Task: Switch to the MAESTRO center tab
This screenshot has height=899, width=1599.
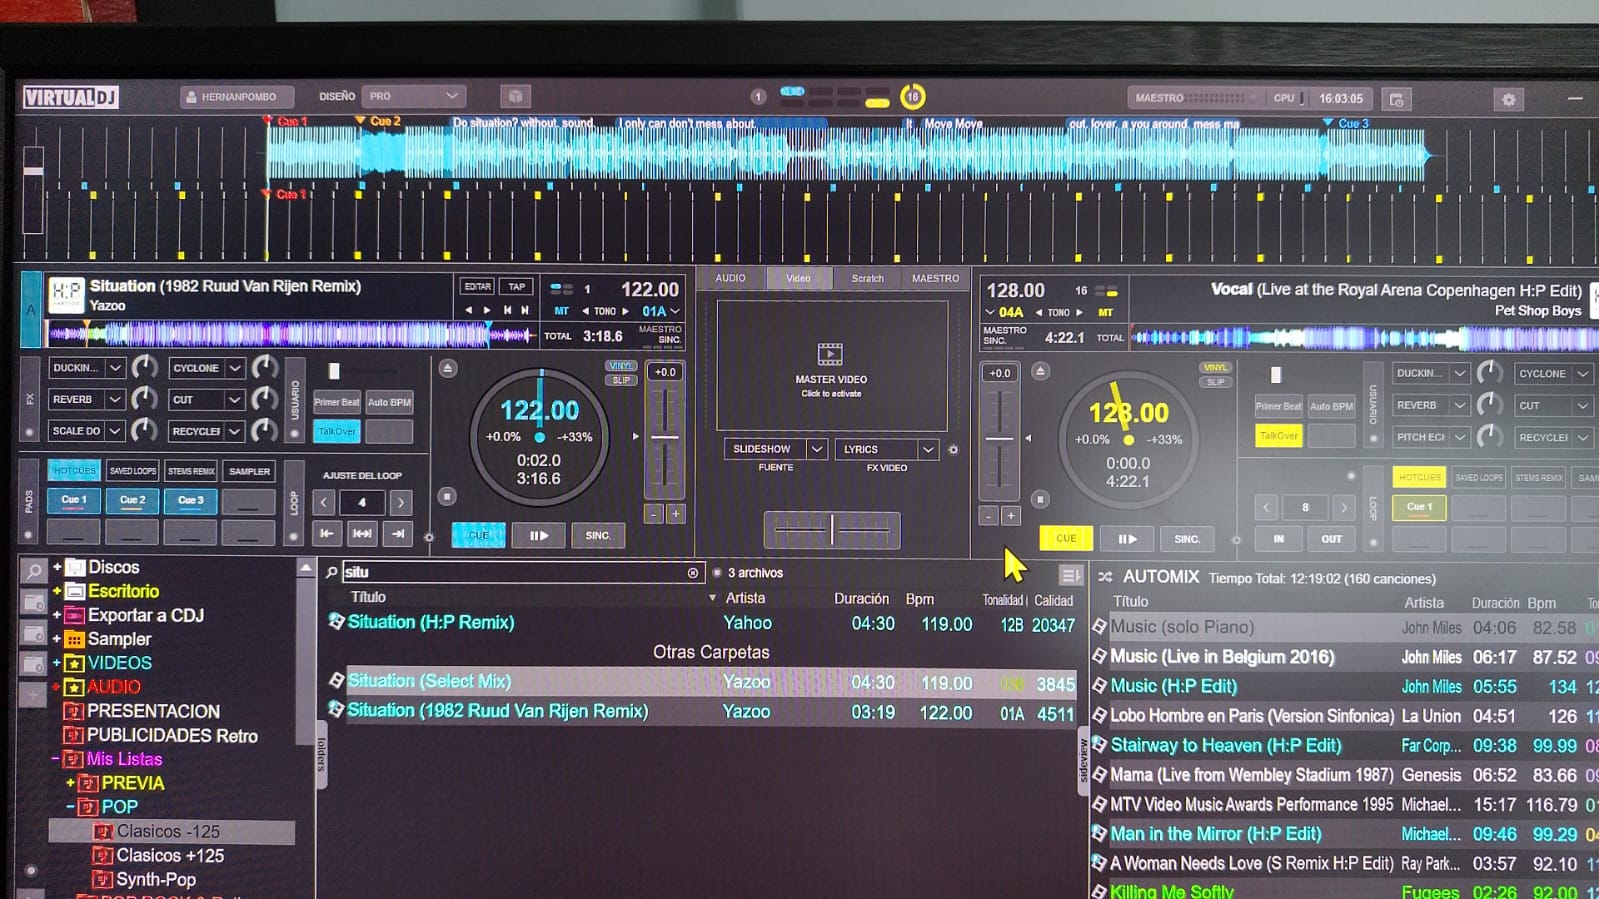Action: click(x=935, y=278)
